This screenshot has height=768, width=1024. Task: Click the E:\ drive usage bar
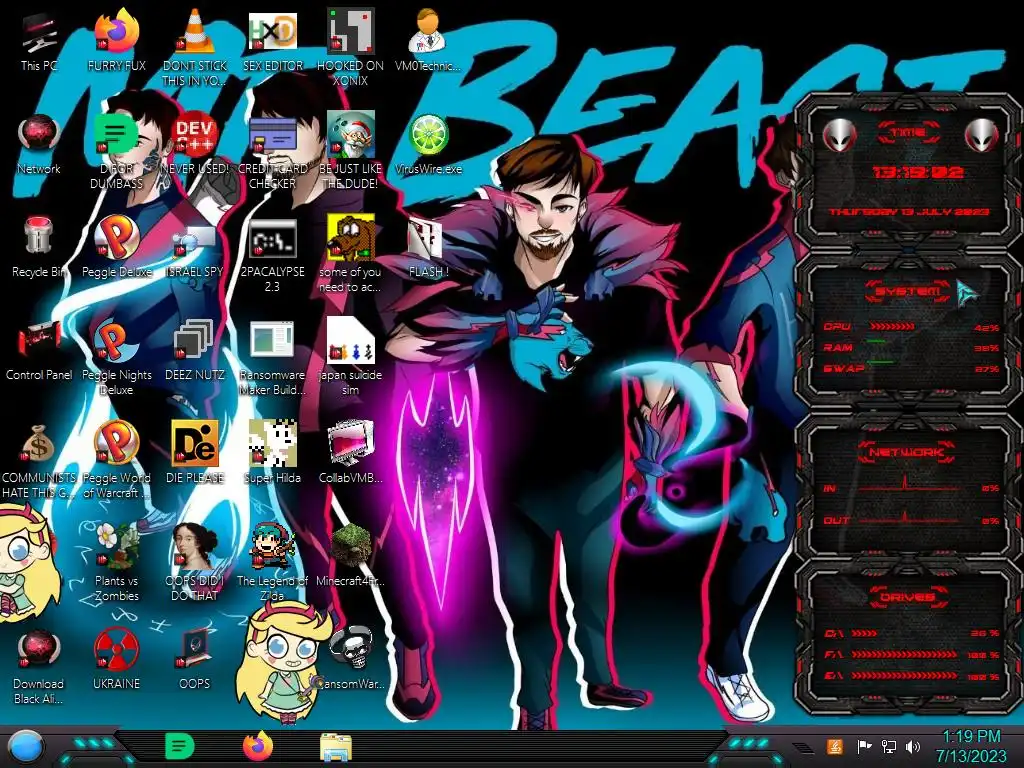tap(904, 676)
